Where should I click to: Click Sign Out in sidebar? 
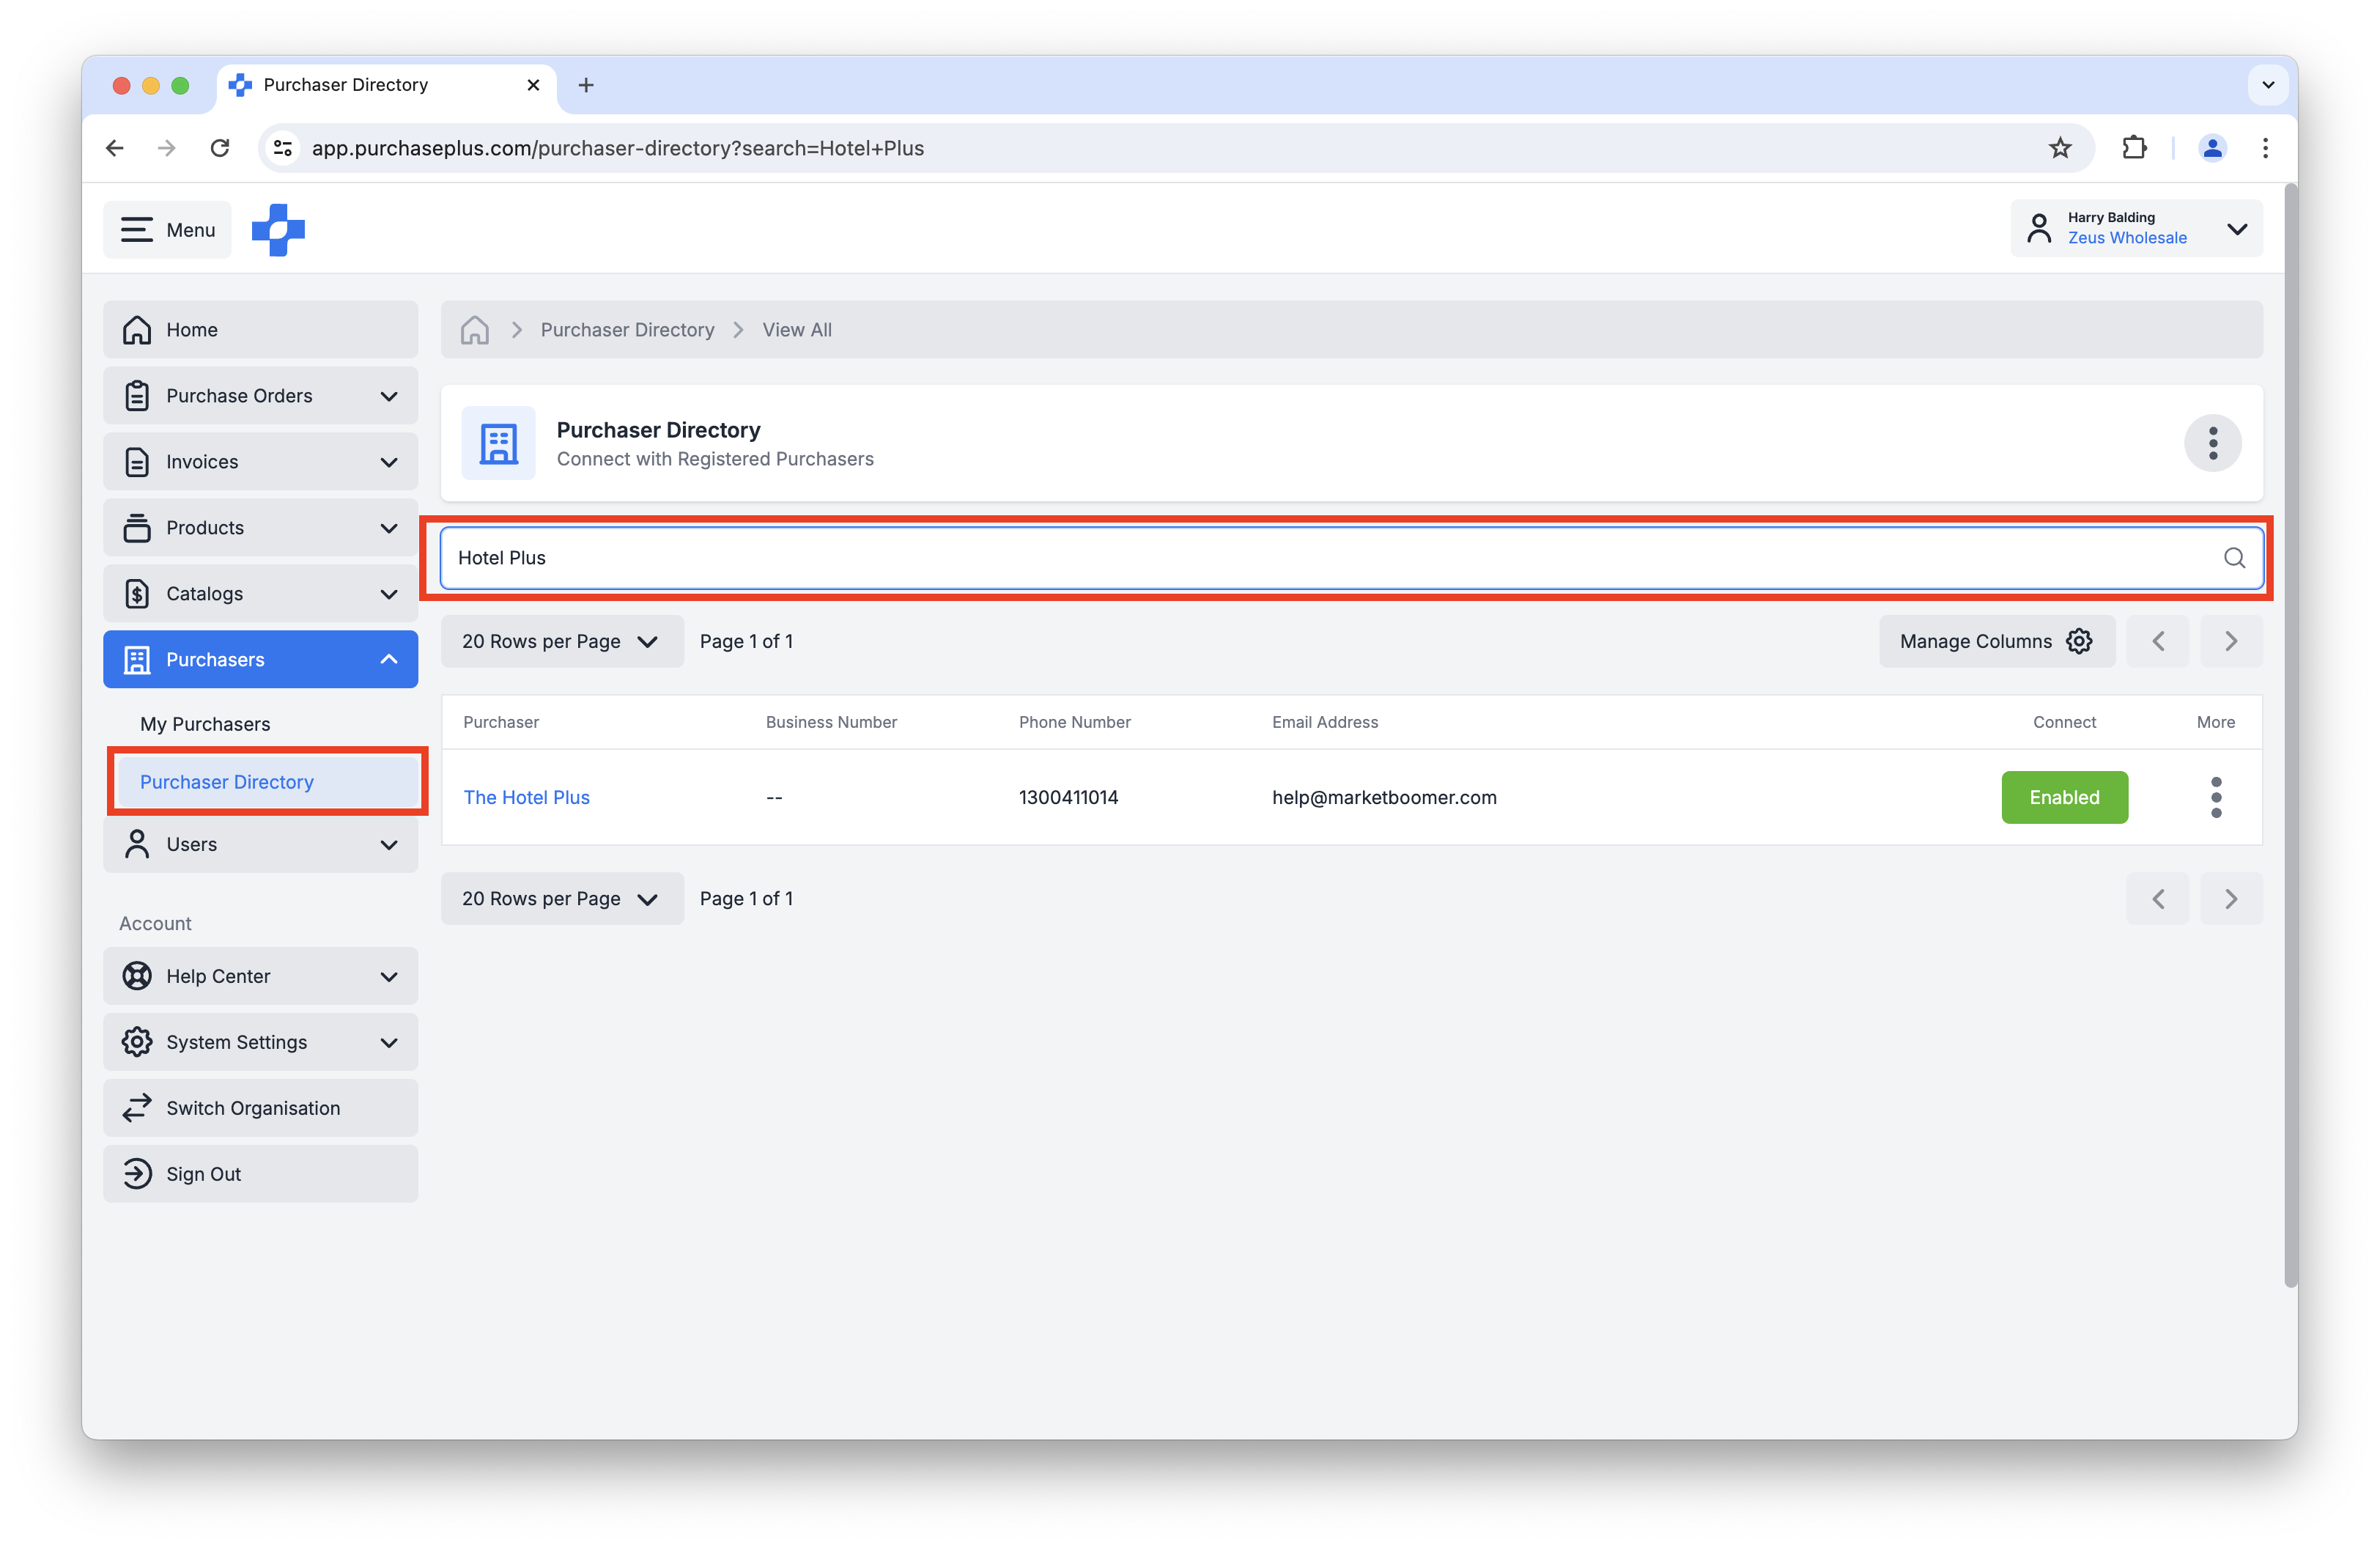pos(260,1175)
